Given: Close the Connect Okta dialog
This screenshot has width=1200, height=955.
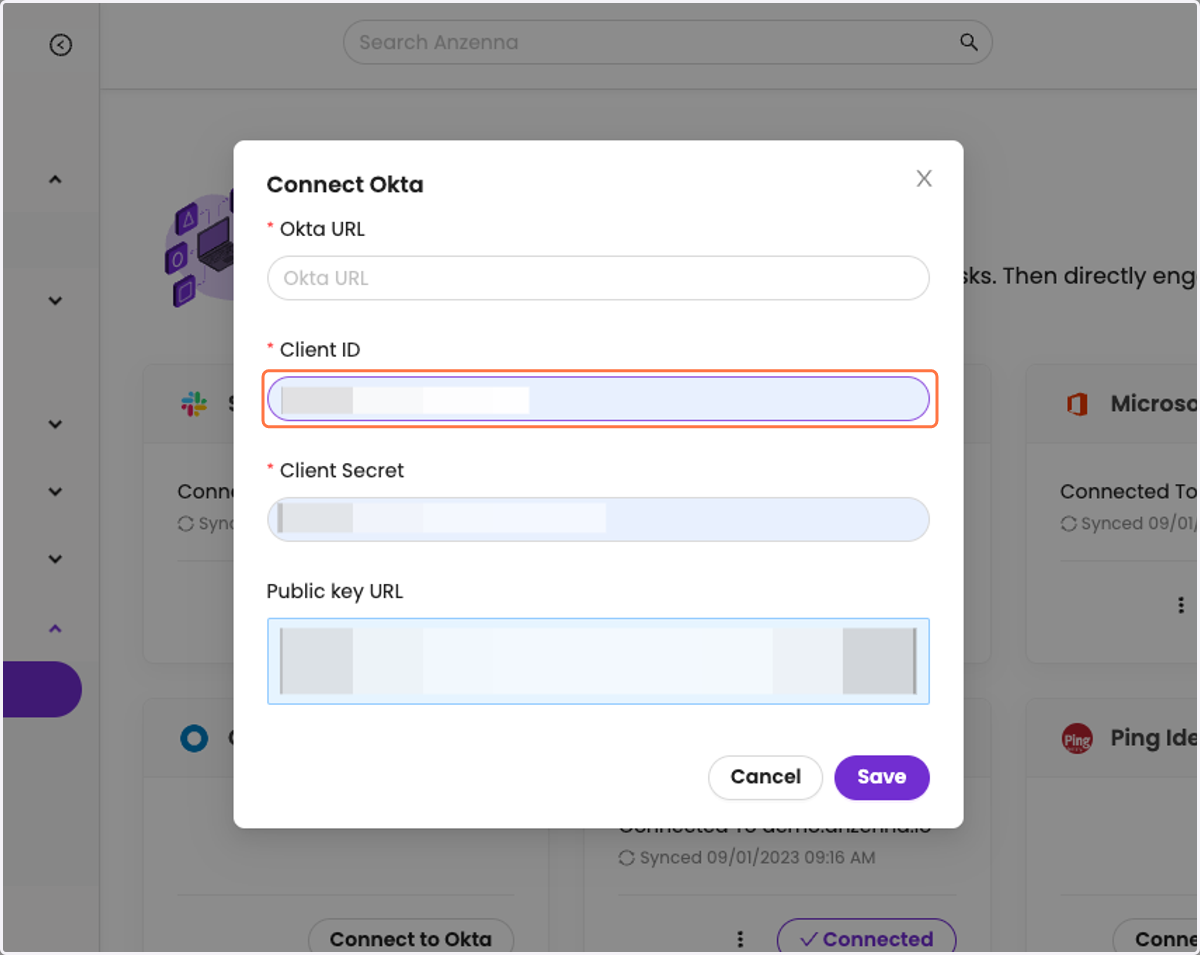Looking at the screenshot, I should [924, 179].
